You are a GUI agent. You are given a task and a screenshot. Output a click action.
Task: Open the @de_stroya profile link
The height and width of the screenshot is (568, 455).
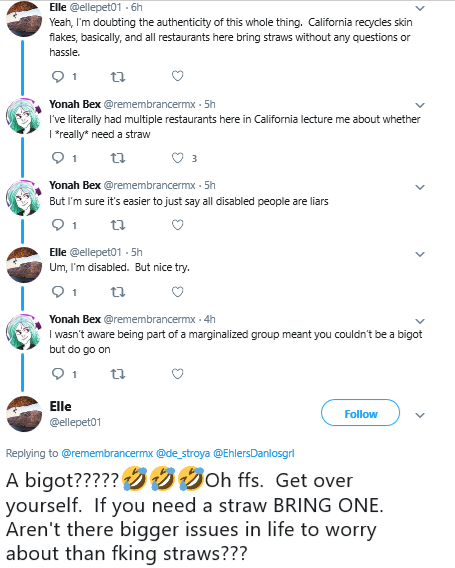[183, 453]
